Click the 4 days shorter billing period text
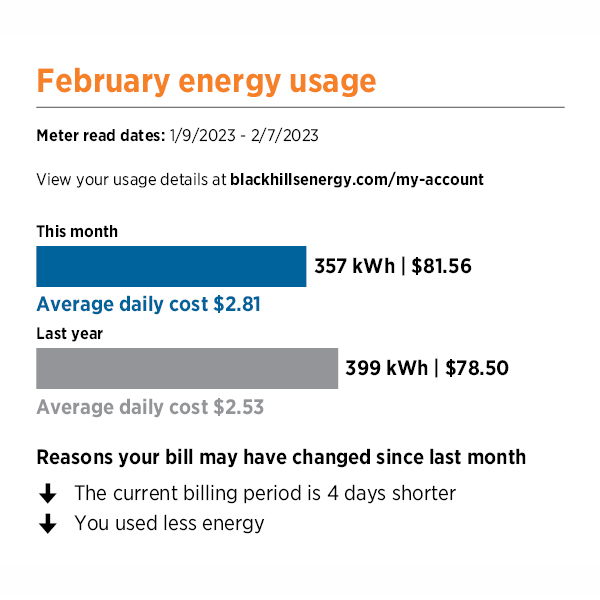Screen dimensions: 600x600 click(265, 493)
